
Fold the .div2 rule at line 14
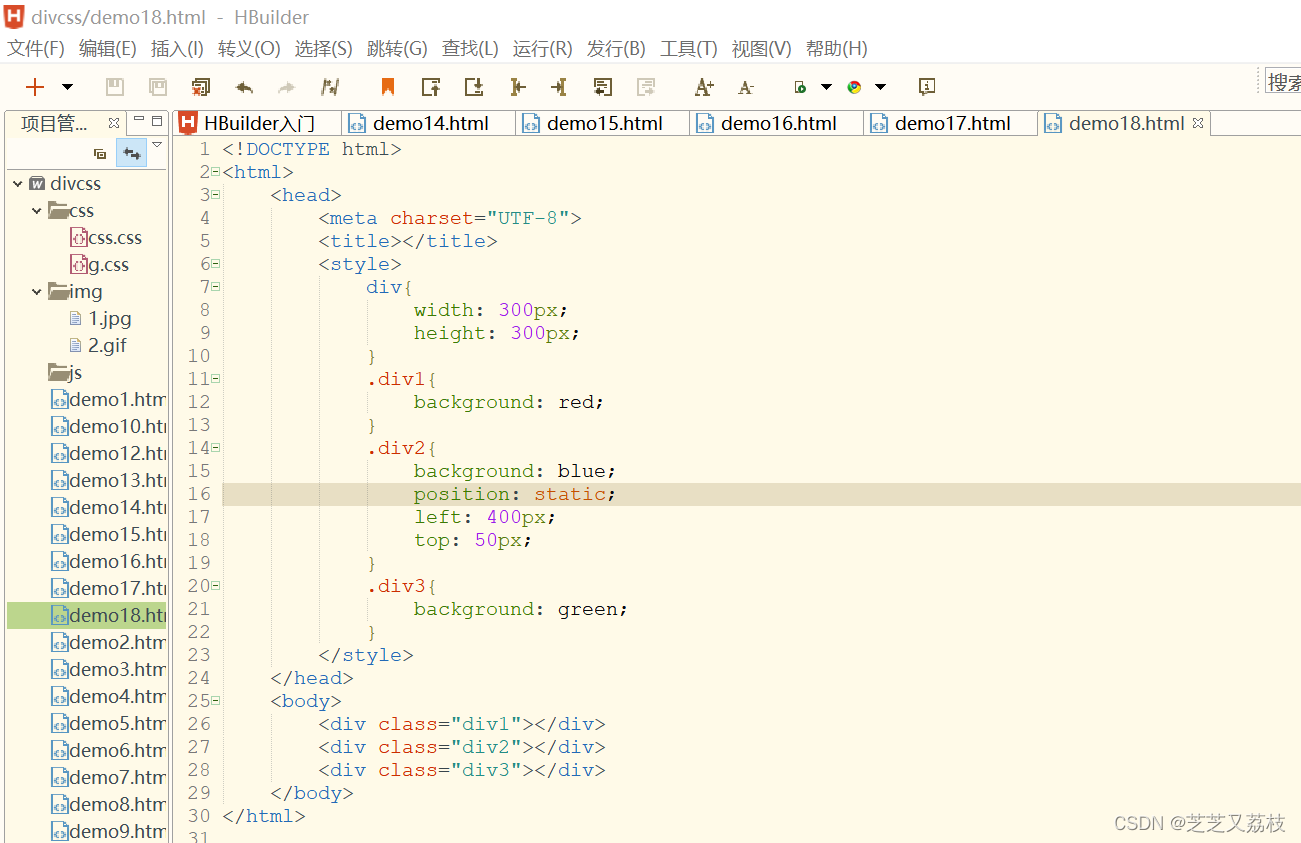215,448
